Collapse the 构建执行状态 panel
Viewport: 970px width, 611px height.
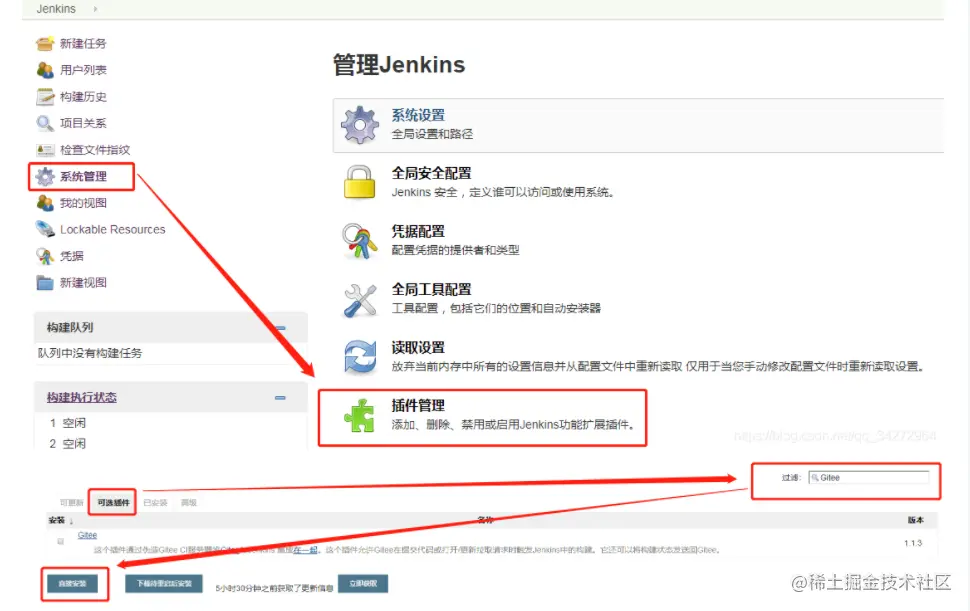(280, 398)
